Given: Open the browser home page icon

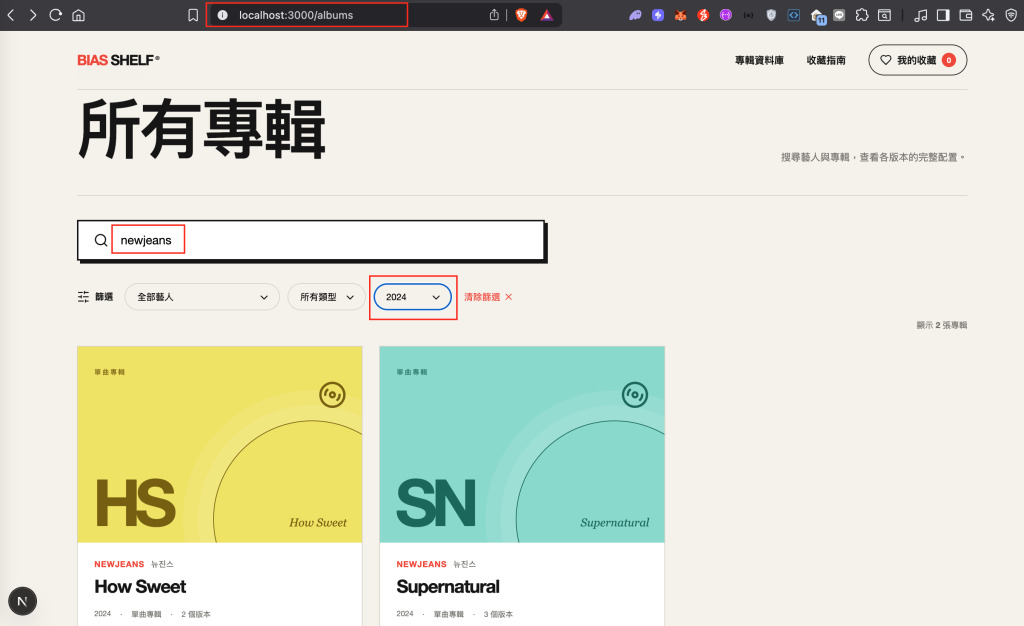Looking at the screenshot, I should 78,15.
